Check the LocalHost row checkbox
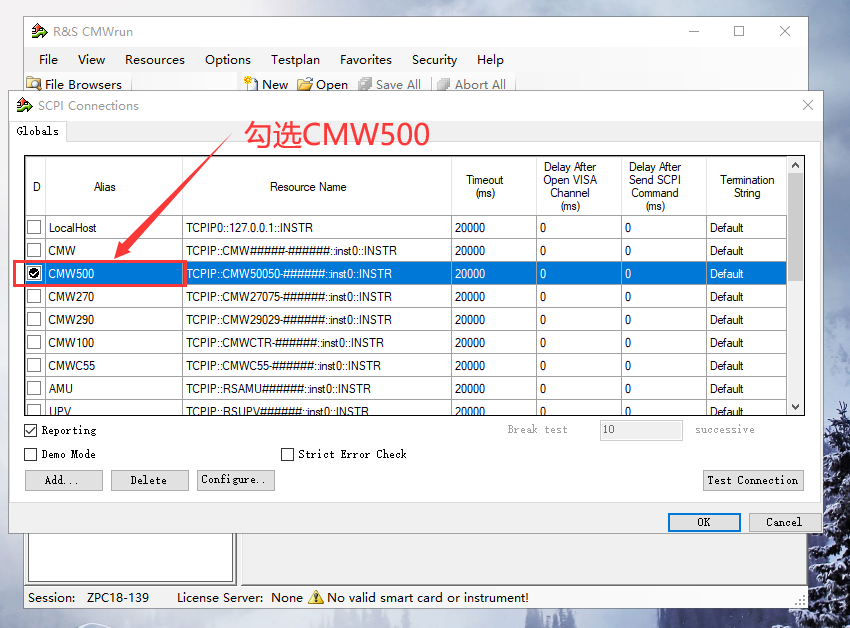Viewport: 850px width, 628px height. tap(34, 227)
